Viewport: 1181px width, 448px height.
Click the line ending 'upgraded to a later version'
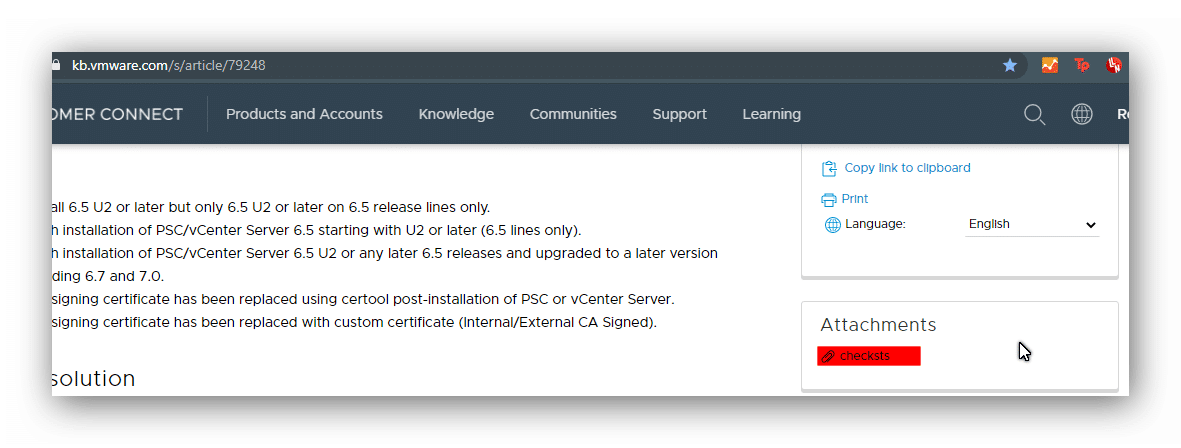pos(385,253)
